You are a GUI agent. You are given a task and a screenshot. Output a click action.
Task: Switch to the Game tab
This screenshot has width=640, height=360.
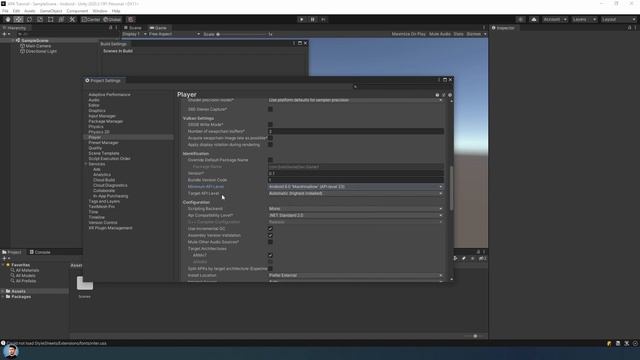(158, 28)
